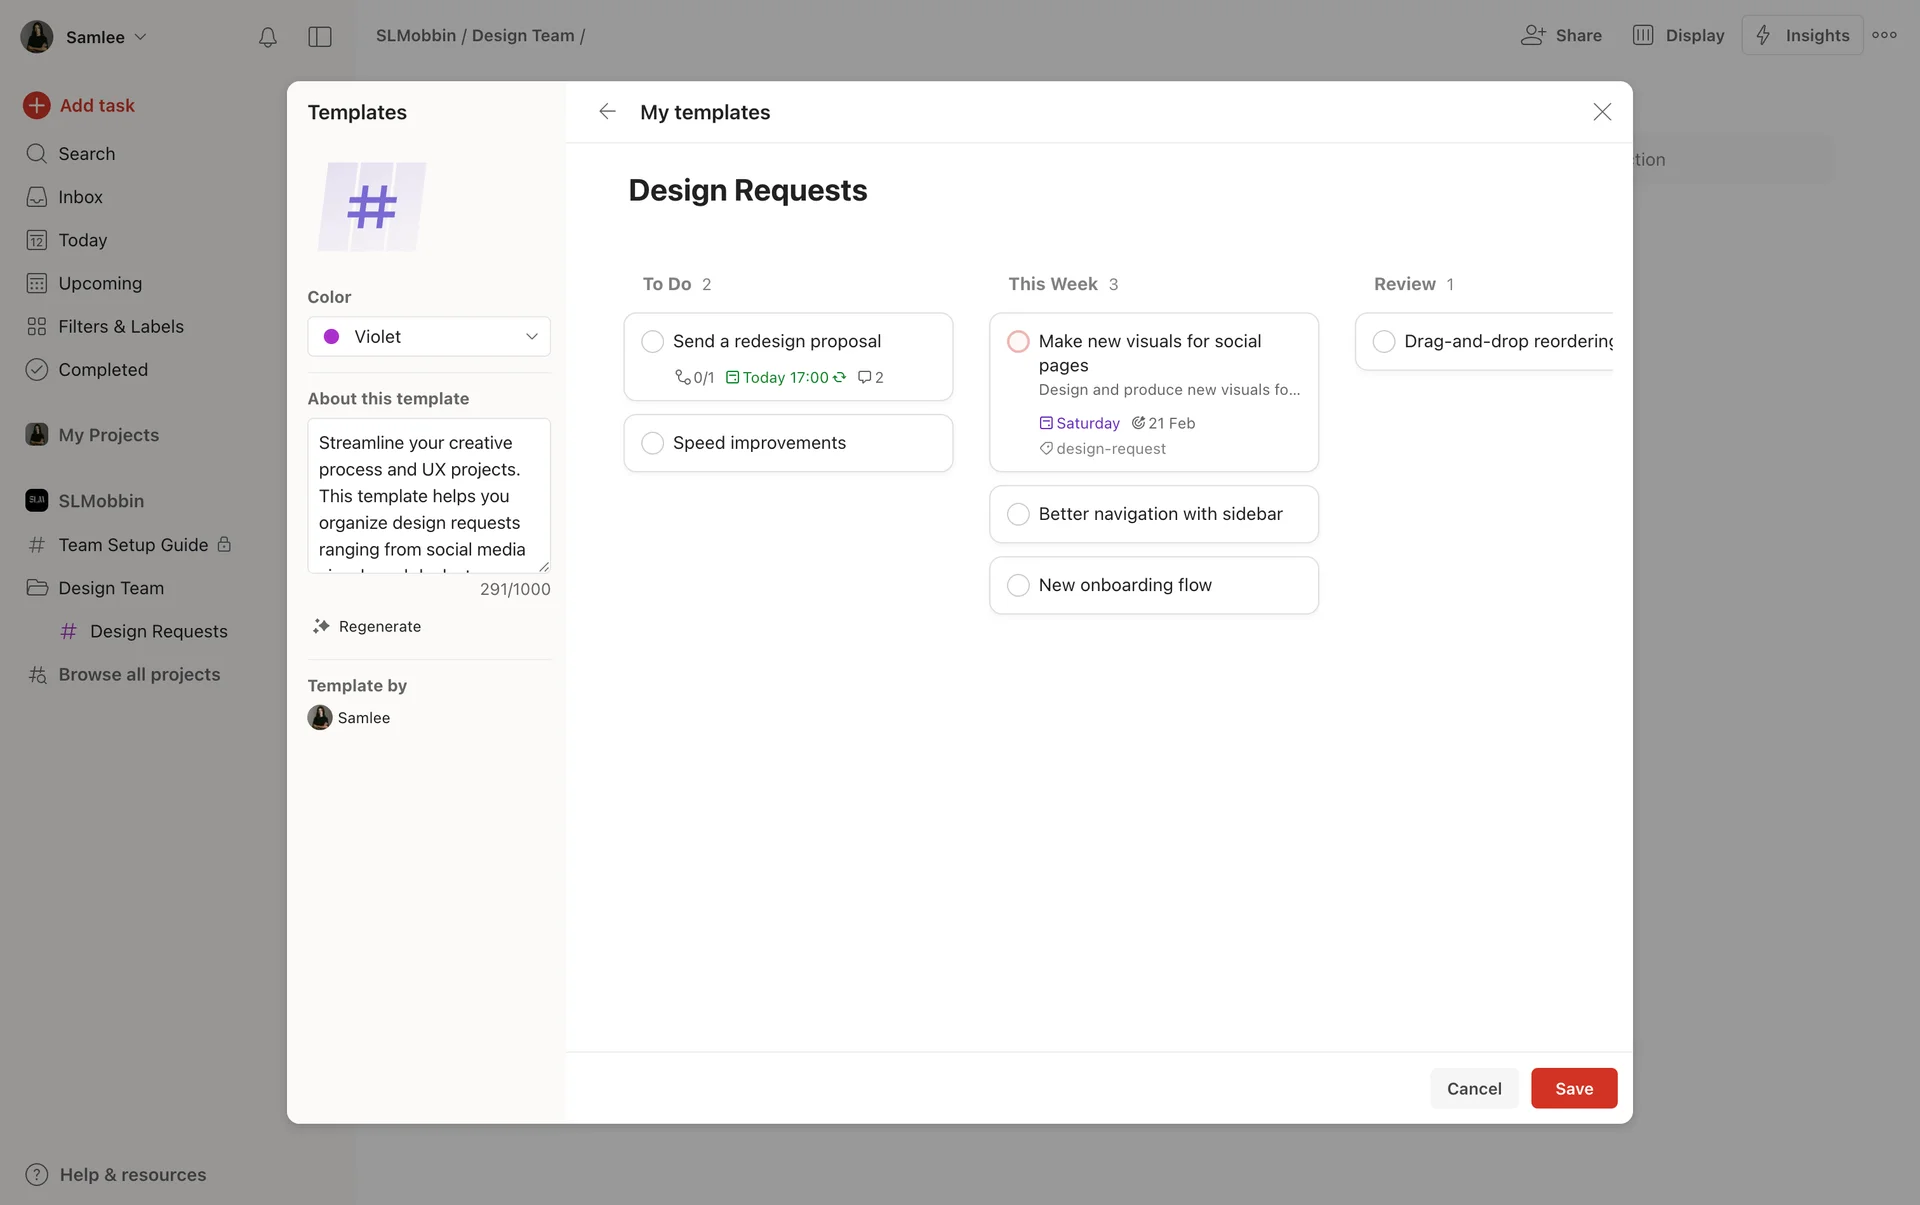Viewport: 1920px width, 1205px height.
Task: Open the Violet color dropdown
Action: (x=429, y=337)
